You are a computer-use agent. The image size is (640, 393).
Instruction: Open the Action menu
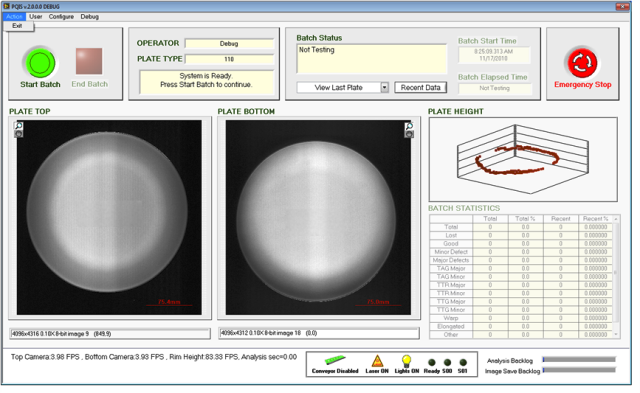(14, 17)
